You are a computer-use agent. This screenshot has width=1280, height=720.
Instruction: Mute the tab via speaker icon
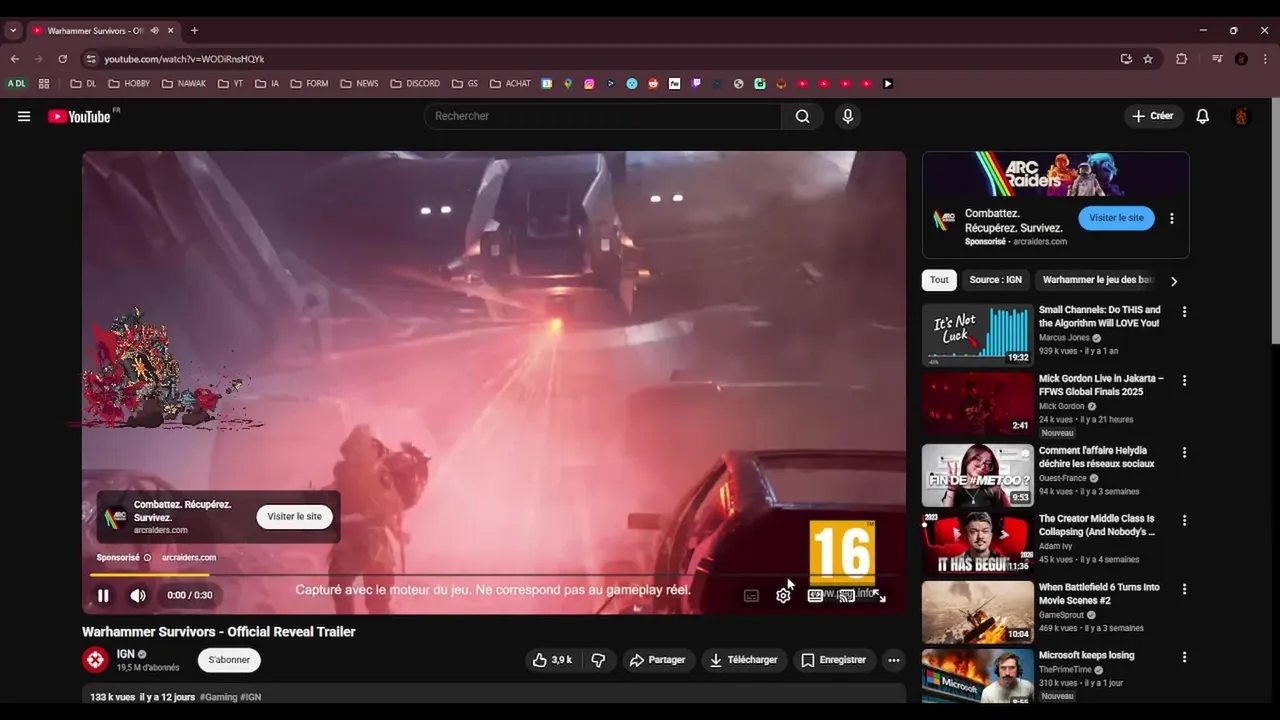tap(154, 31)
